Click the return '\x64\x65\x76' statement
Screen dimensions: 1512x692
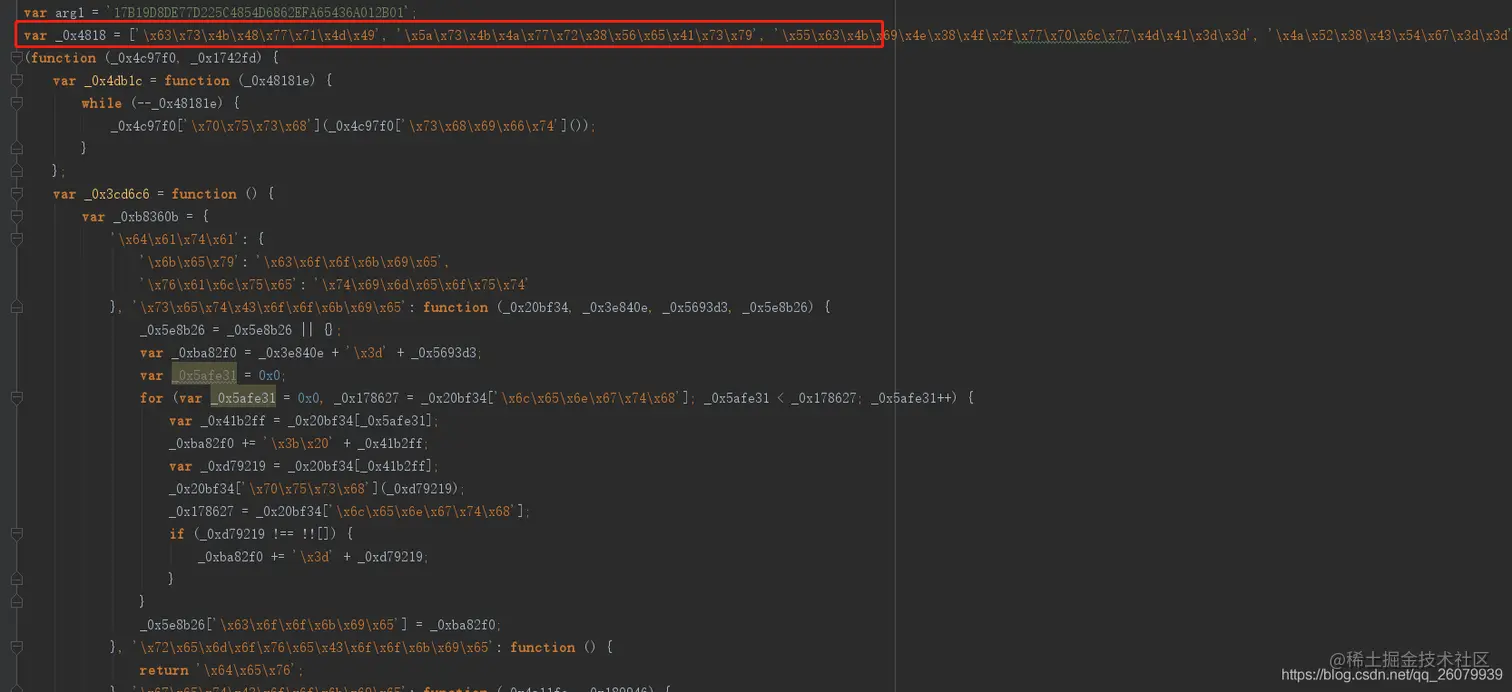[x=222, y=670]
